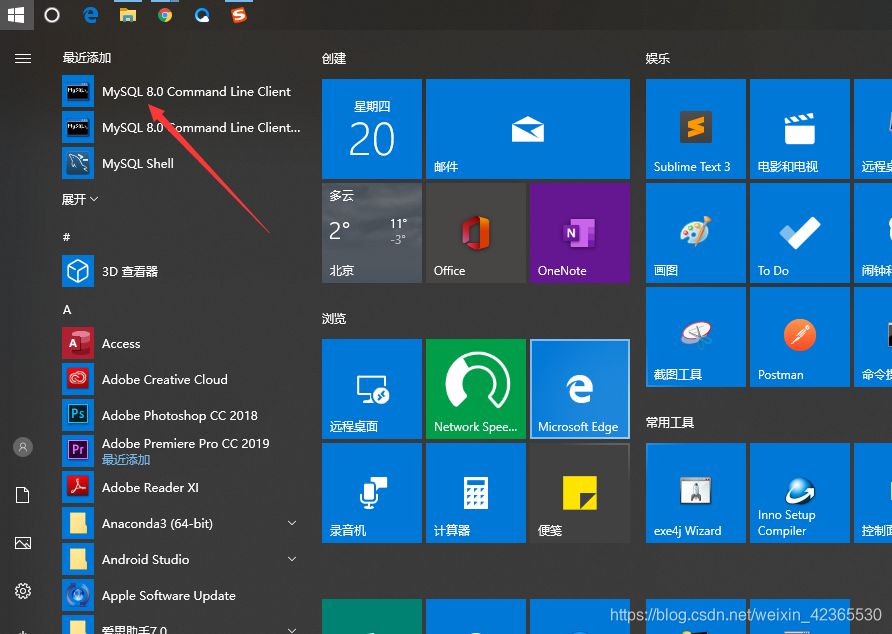
Task: Open Documents from the Start sidebar
Action: click(23, 495)
